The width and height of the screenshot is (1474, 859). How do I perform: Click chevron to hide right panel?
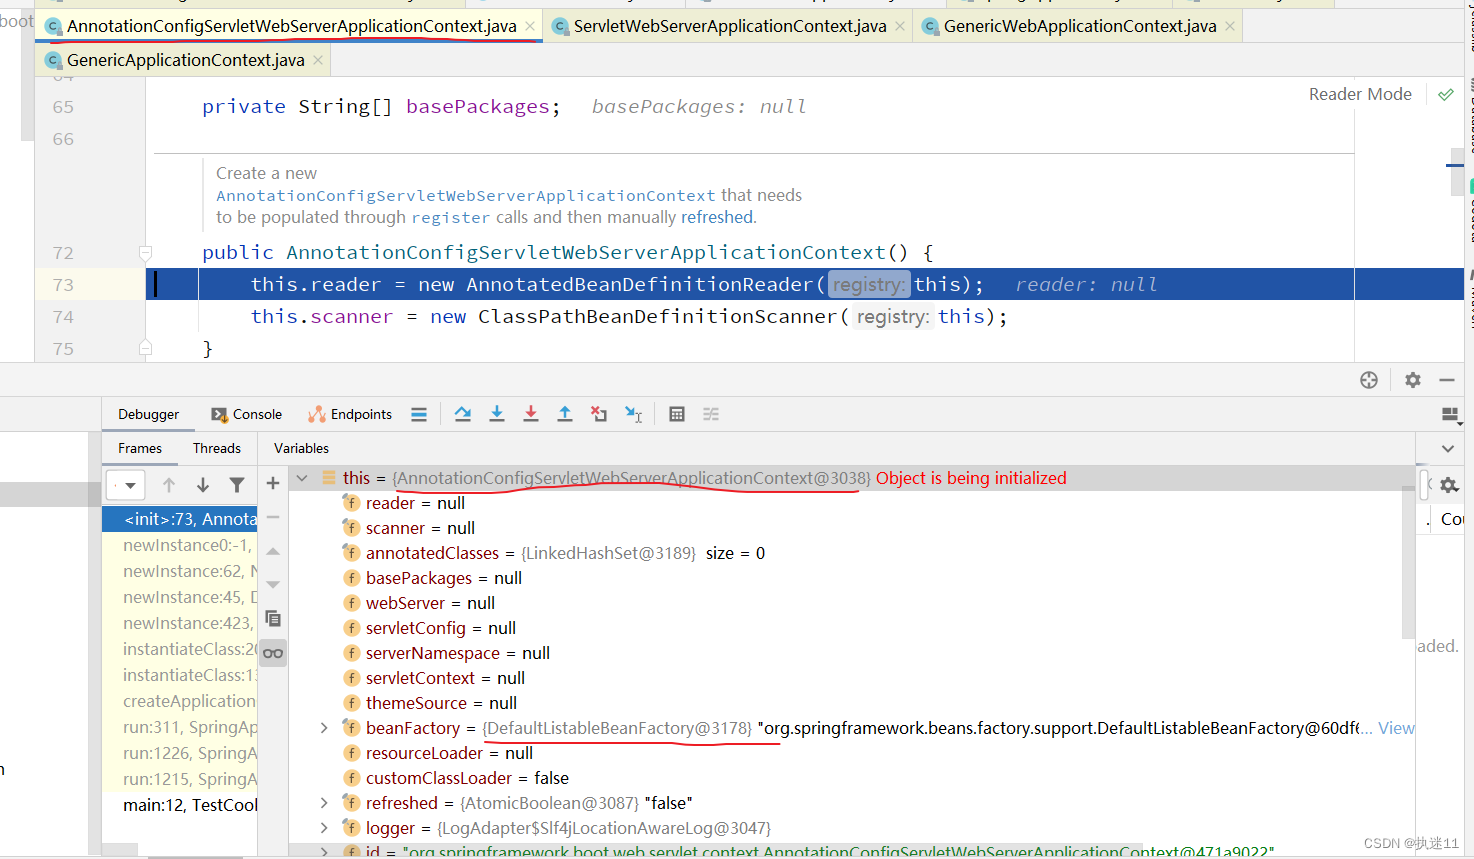tap(1448, 448)
